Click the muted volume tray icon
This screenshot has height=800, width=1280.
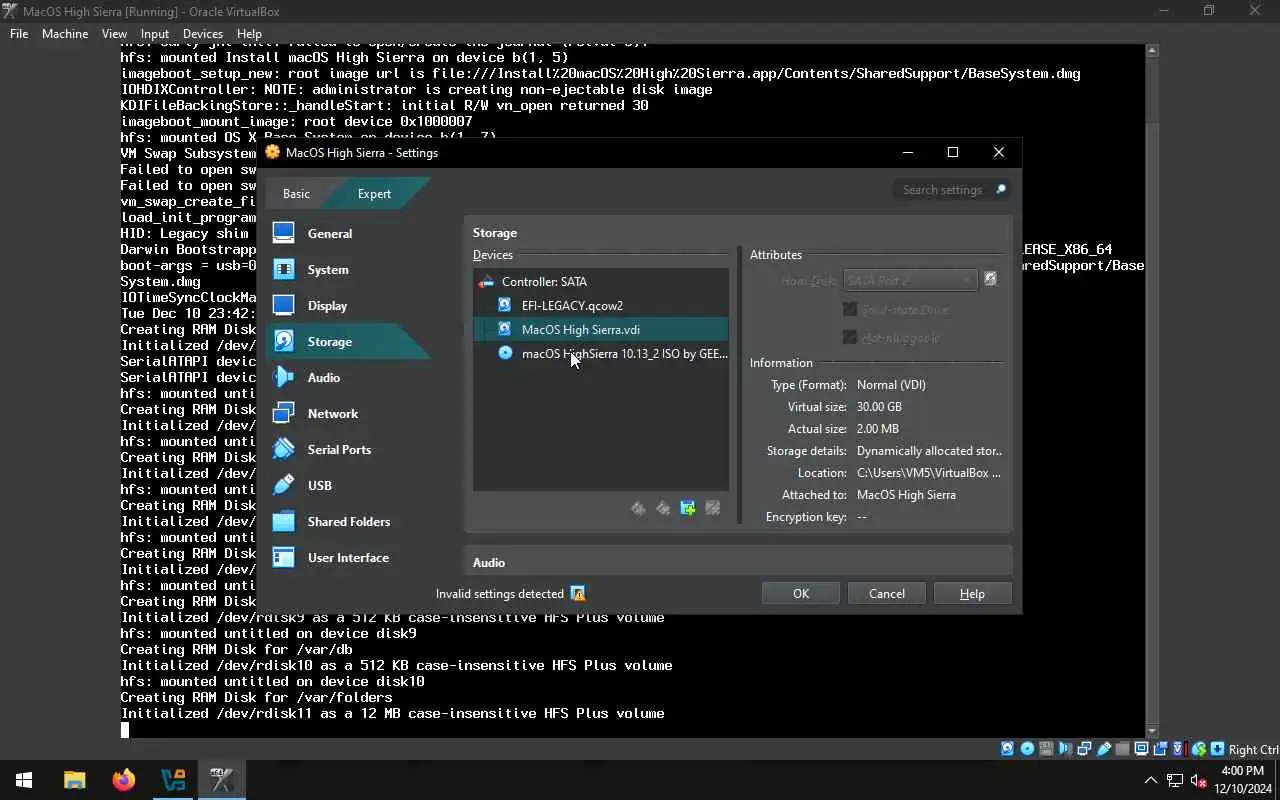(x=1198, y=780)
